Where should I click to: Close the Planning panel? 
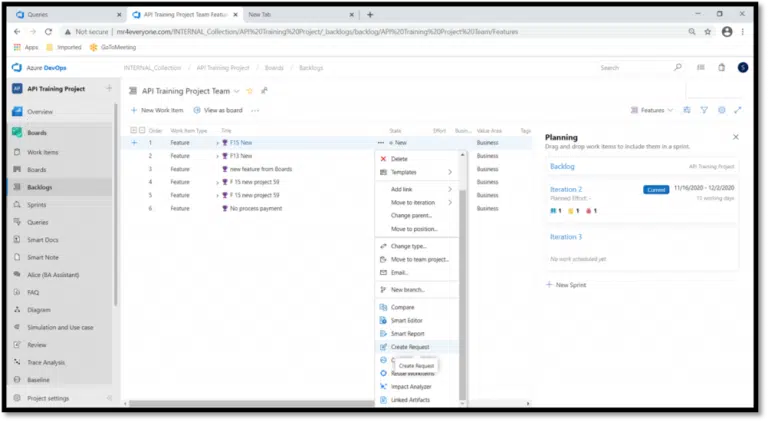(736, 137)
